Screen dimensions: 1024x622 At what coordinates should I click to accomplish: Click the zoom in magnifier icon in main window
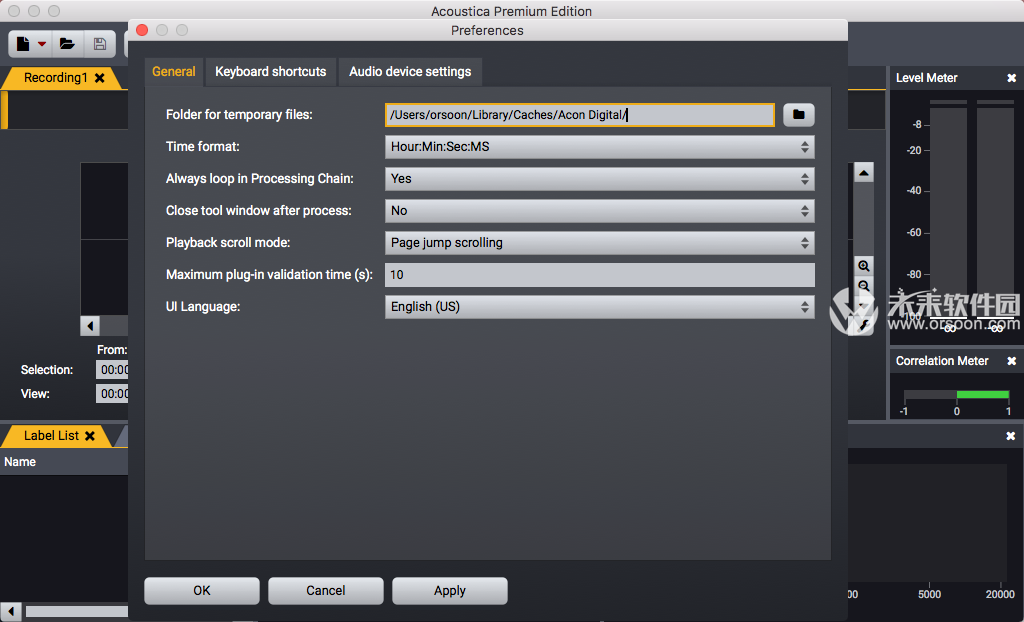tap(864, 266)
